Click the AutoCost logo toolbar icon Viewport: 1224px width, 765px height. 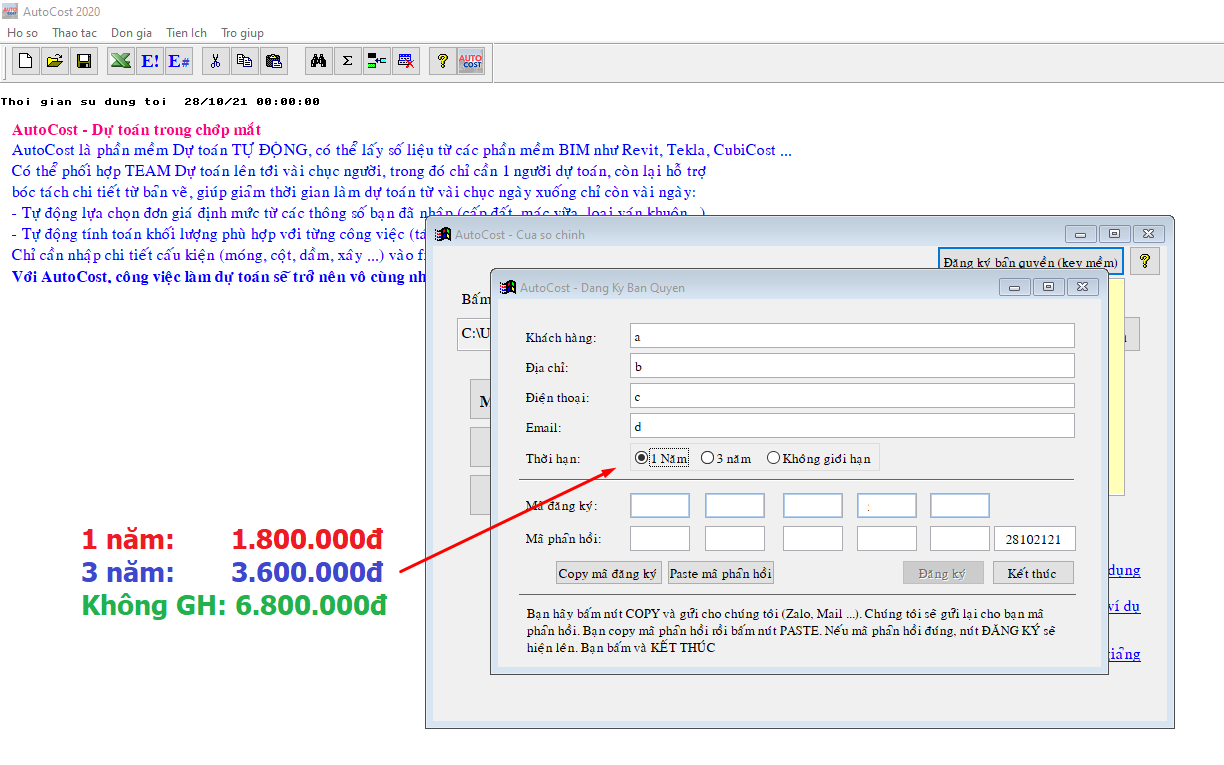coord(470,61)
